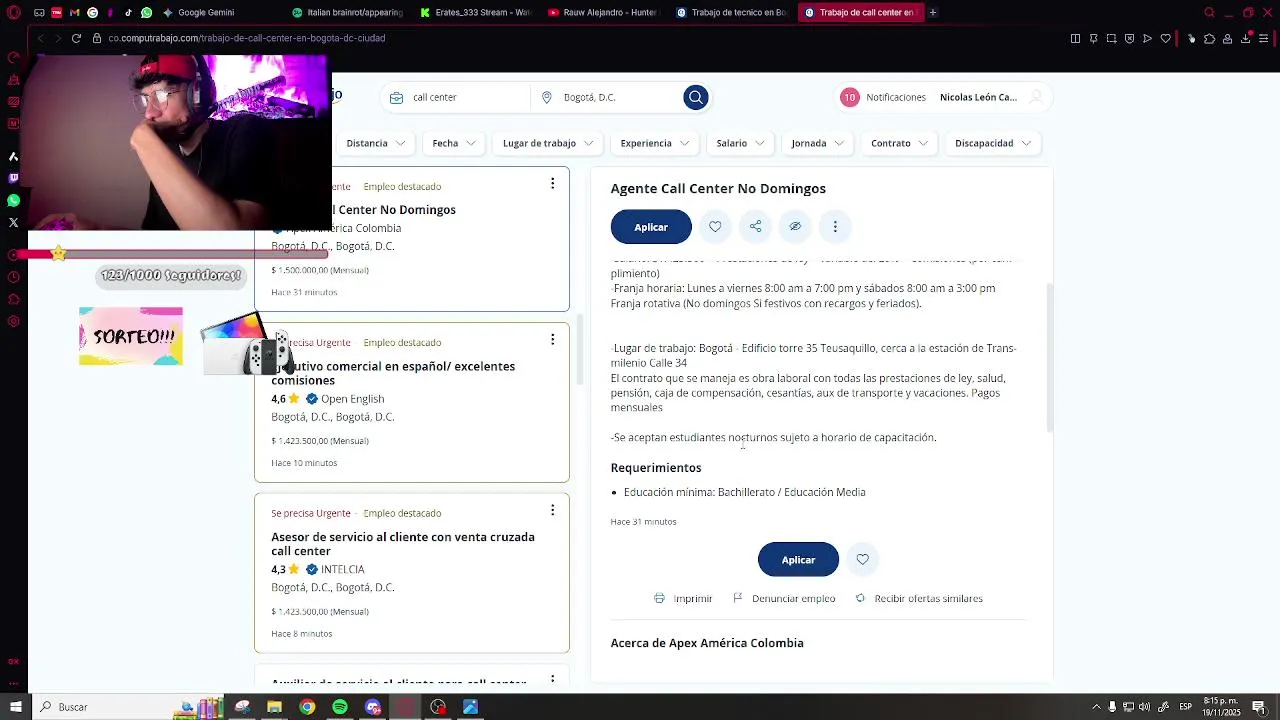Open INTELCIA company link

click(x=342, y=570)
